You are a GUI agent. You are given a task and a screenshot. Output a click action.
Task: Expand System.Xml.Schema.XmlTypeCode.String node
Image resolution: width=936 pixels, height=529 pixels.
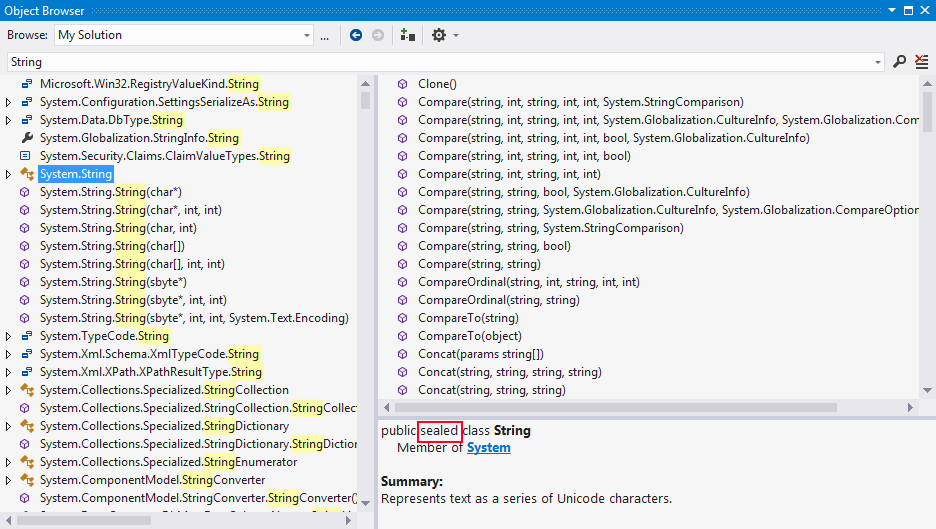tap(8, 354)
